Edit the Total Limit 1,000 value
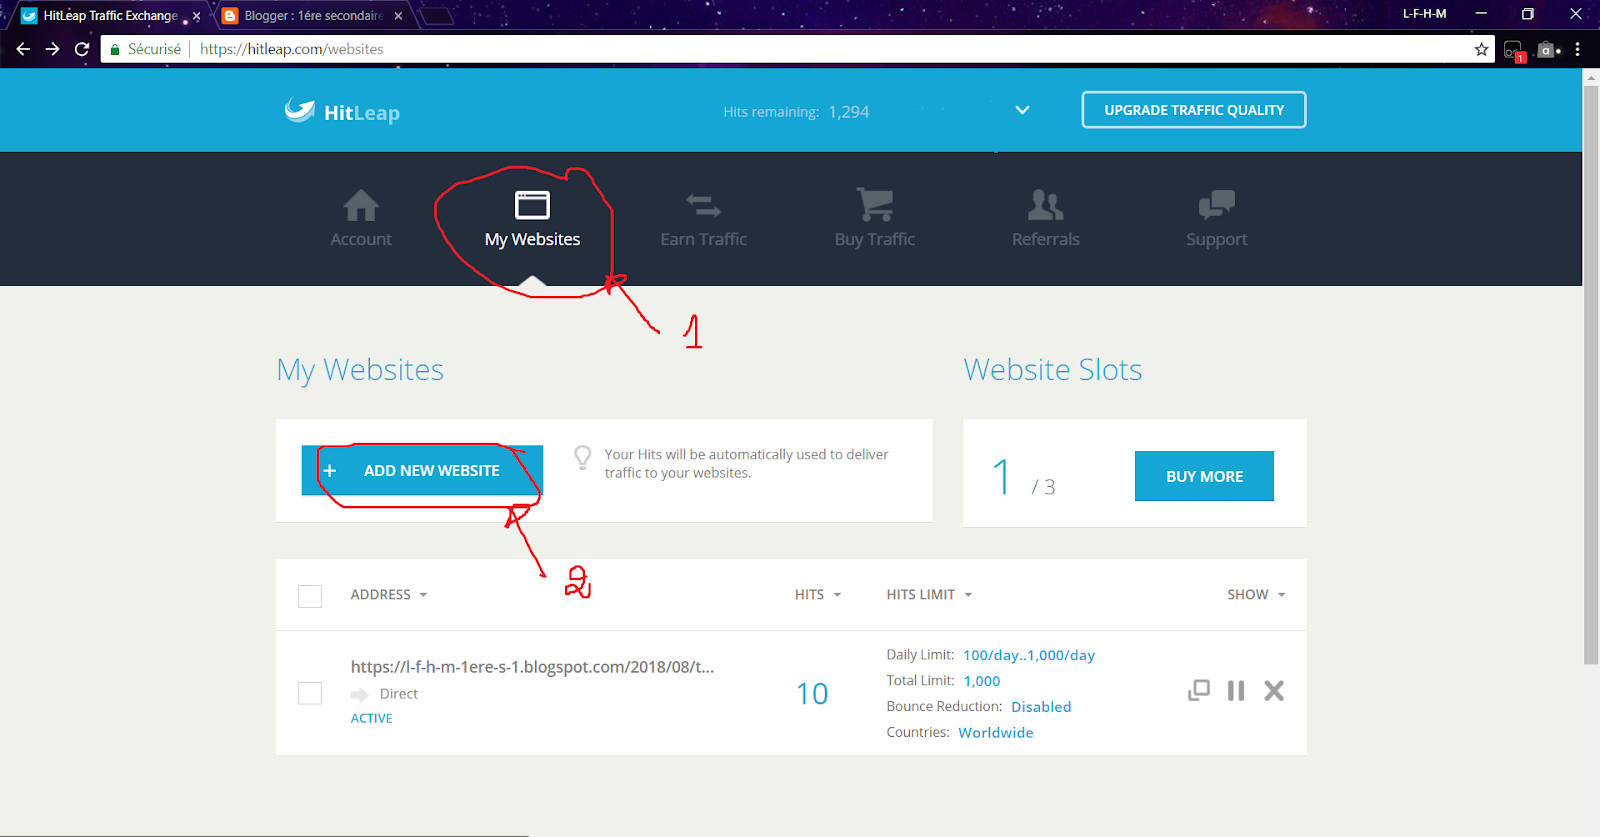1600x837 pixels. [982, 681]
